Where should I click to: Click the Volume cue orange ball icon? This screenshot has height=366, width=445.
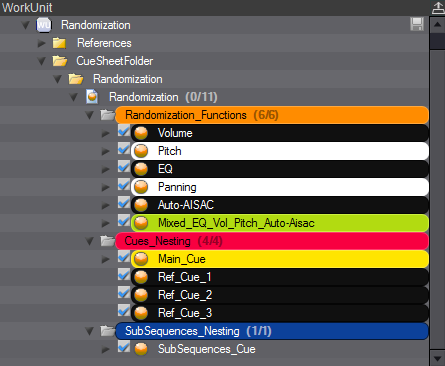click(x=141, y=133)
